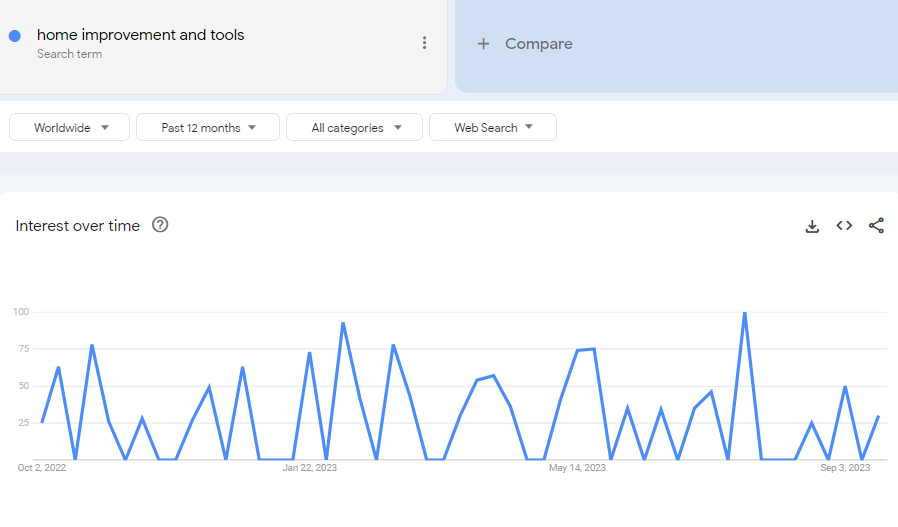Open the Interest over time help icon
This screenshot has height=527, width=898.
(x=160, y=225)
